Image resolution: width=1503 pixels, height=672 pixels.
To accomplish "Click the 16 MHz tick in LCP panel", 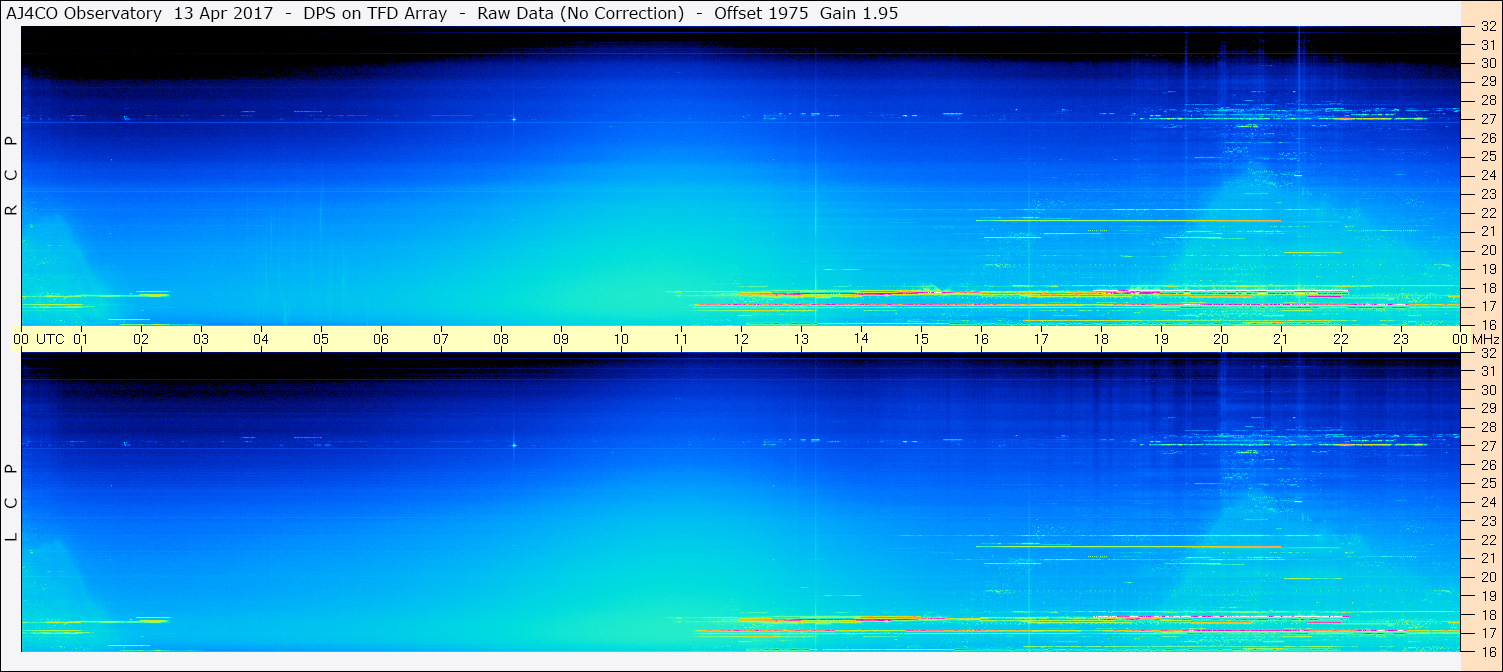I will pyautogui.click(x=1488, y=651).
